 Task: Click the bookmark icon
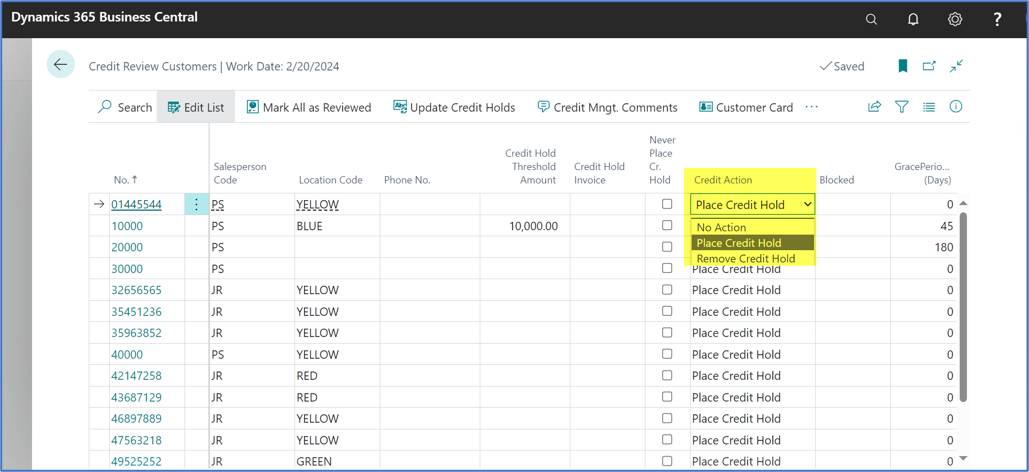tap(903, 66)
